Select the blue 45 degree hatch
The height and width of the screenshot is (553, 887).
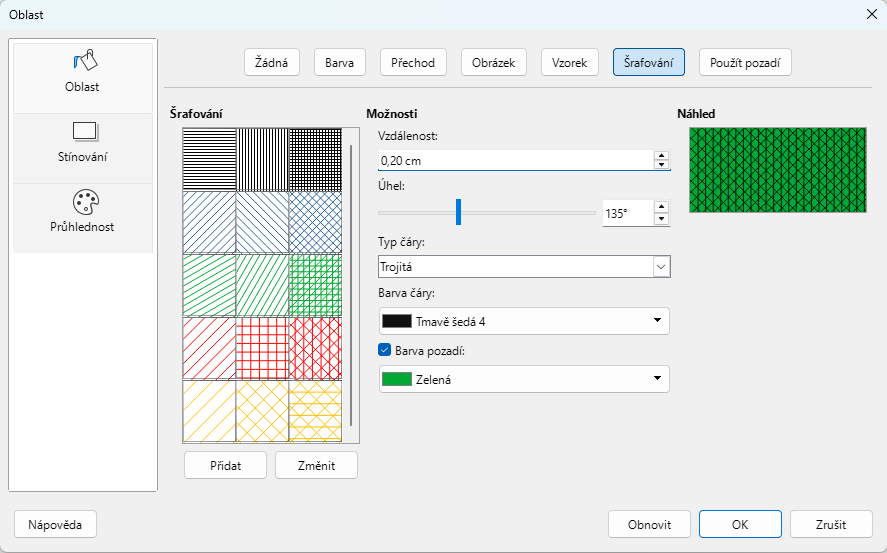click(209, 222)
